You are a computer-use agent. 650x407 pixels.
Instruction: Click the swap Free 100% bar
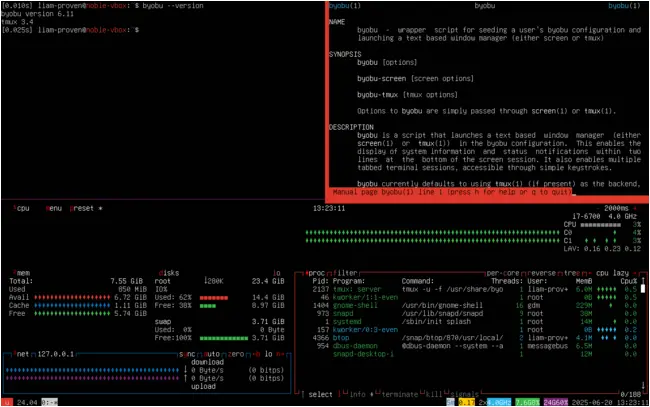tap(224, 338)
